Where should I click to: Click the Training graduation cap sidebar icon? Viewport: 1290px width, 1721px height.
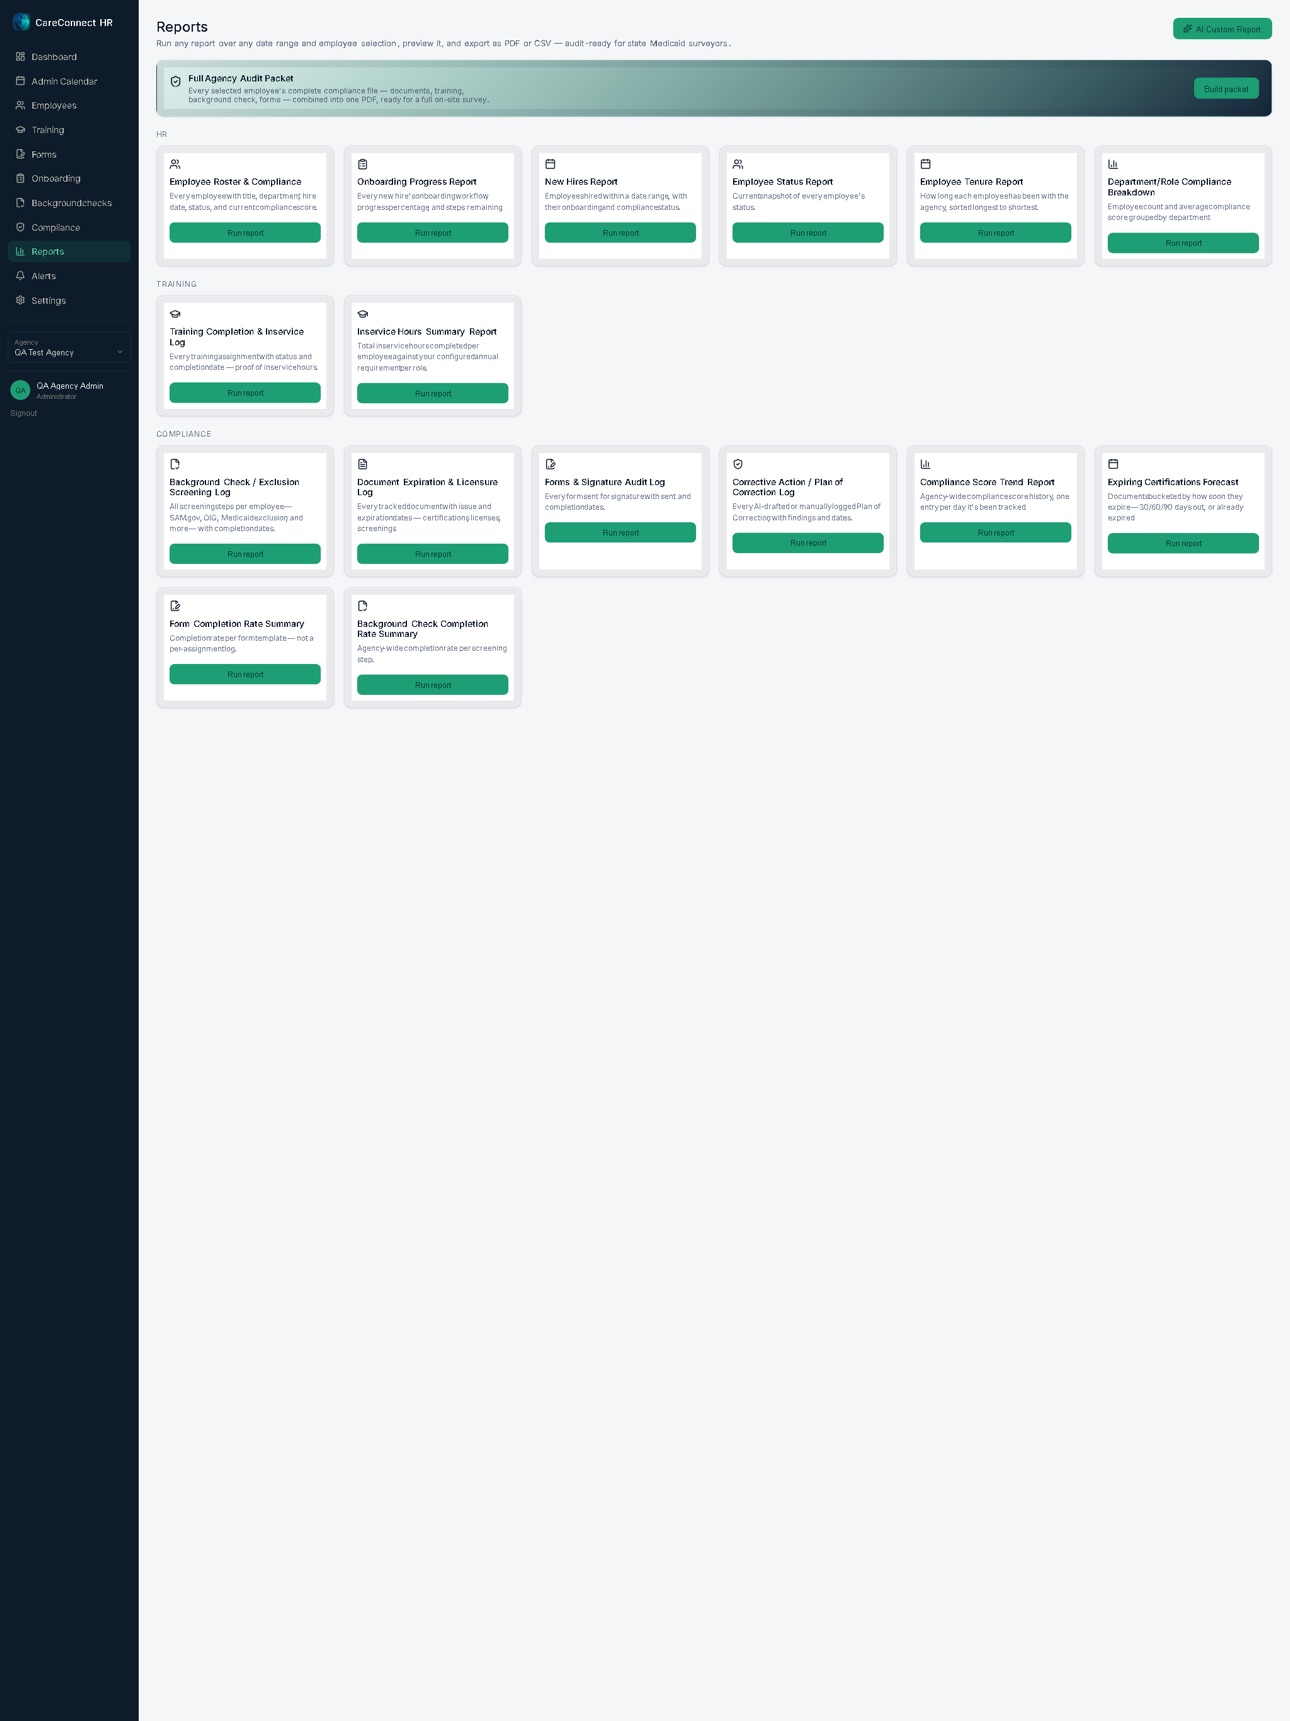point(20,130)
